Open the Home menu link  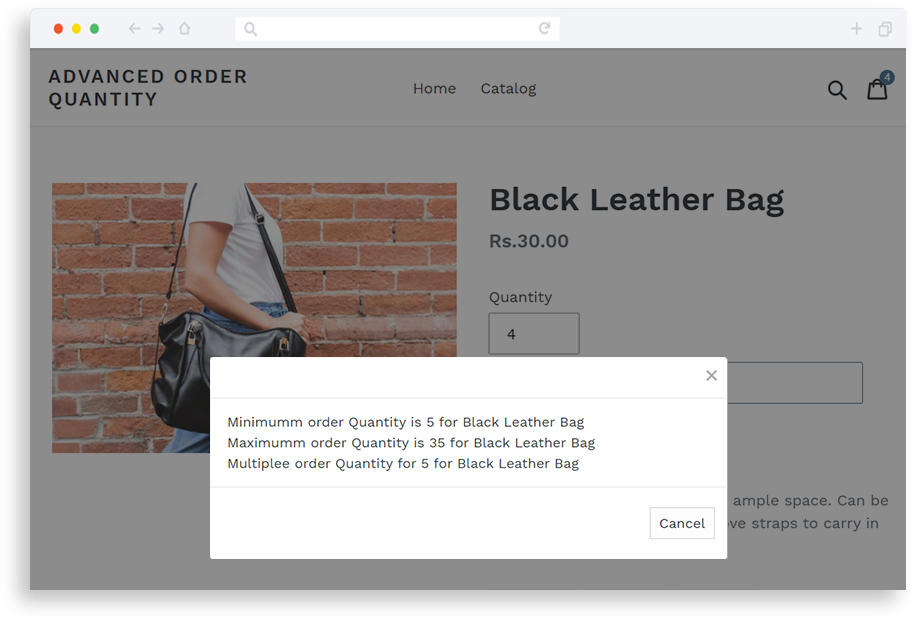click(x=434, y=89)
